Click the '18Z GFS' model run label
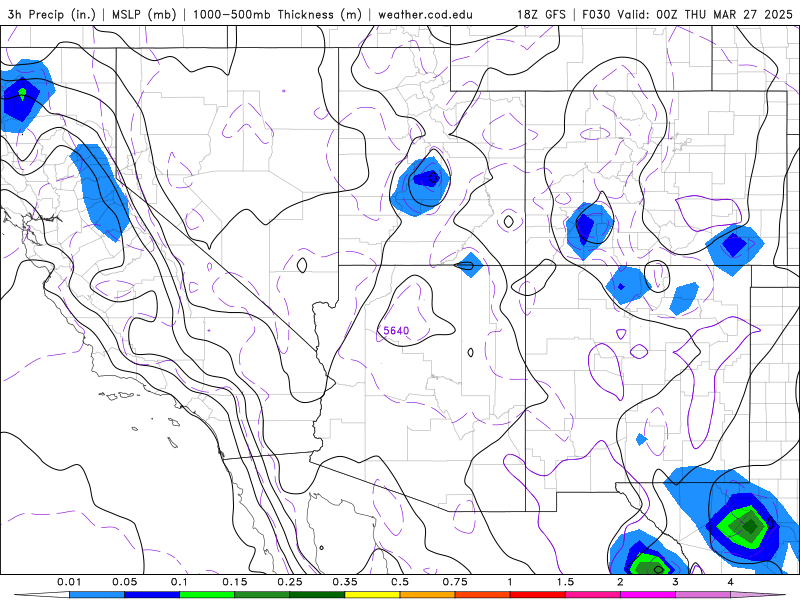The image size is (800, 600). coord(541,14)
